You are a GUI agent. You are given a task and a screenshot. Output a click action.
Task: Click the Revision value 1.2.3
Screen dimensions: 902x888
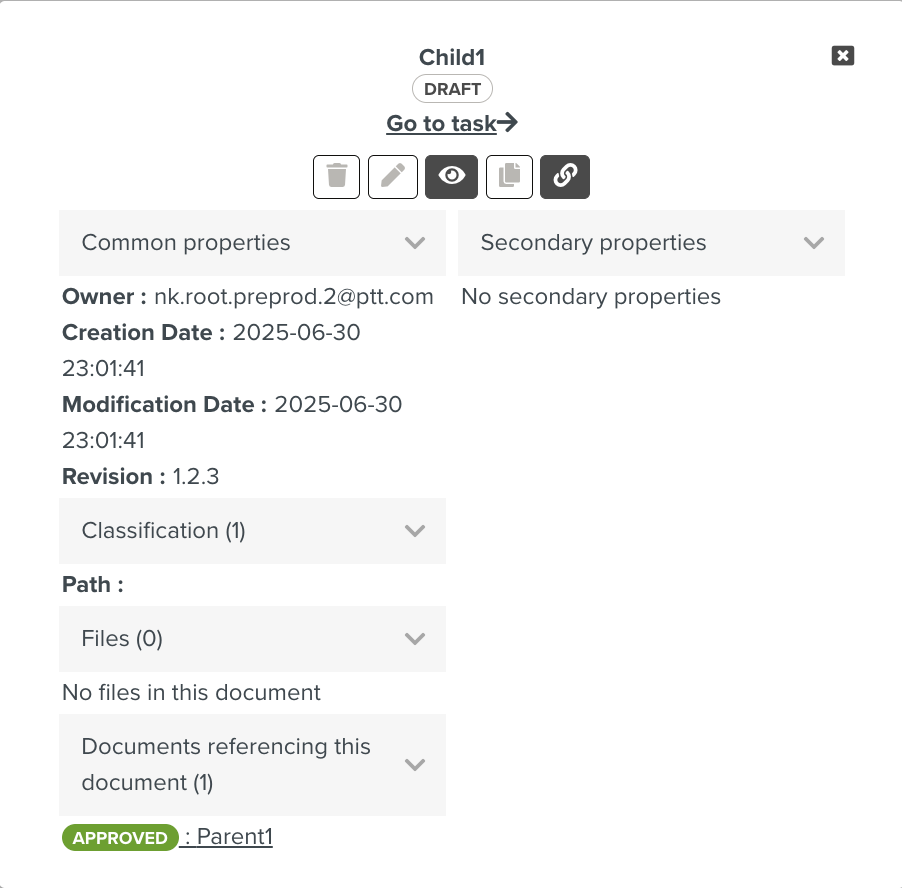(195, 477)
